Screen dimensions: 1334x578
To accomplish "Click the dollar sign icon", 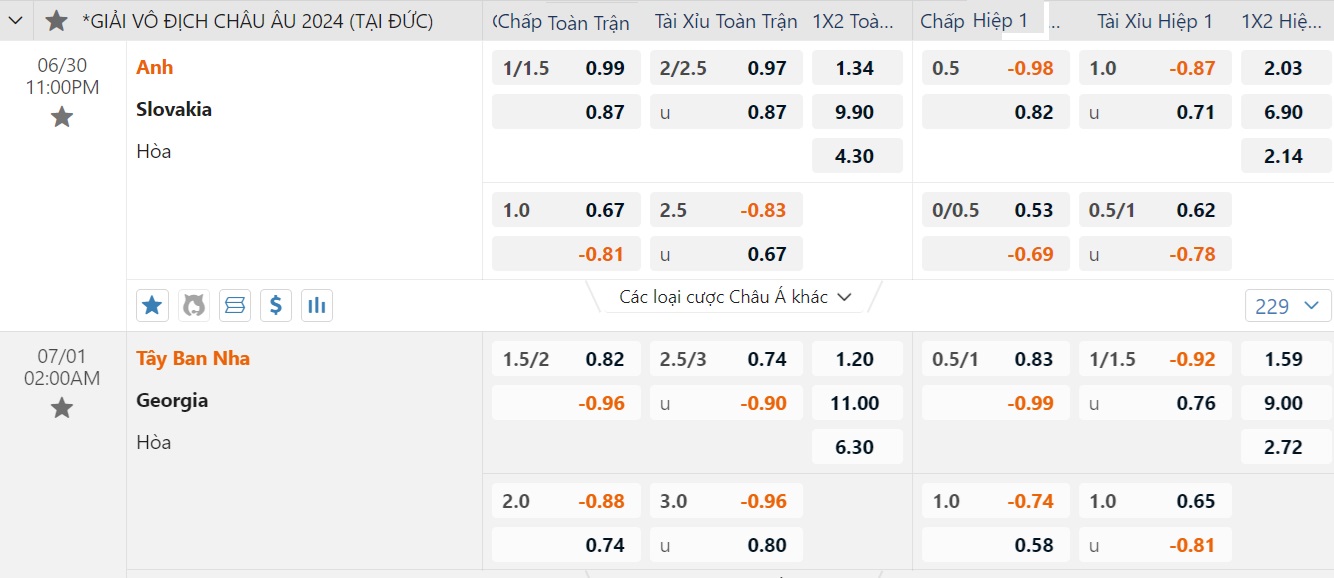I will [x=276, y=306].
